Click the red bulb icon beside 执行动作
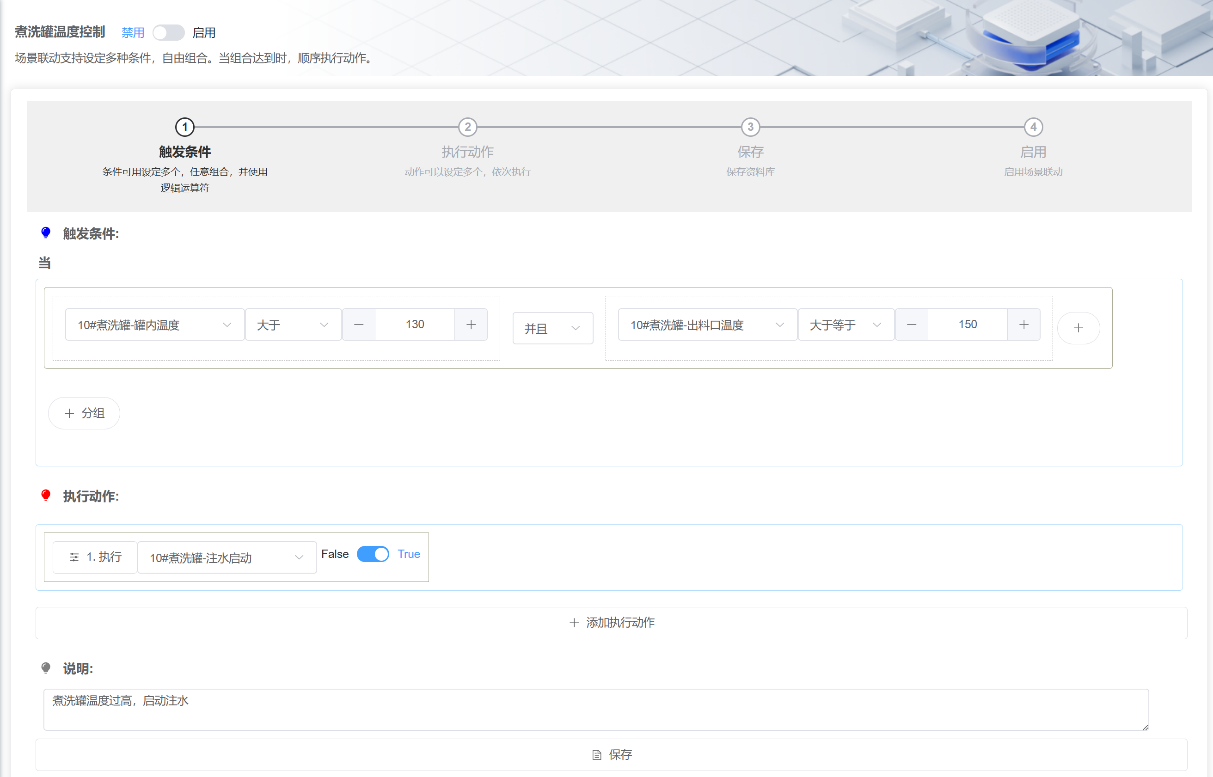The width and height of the screenshot is (1213, 777). (45, 496)
